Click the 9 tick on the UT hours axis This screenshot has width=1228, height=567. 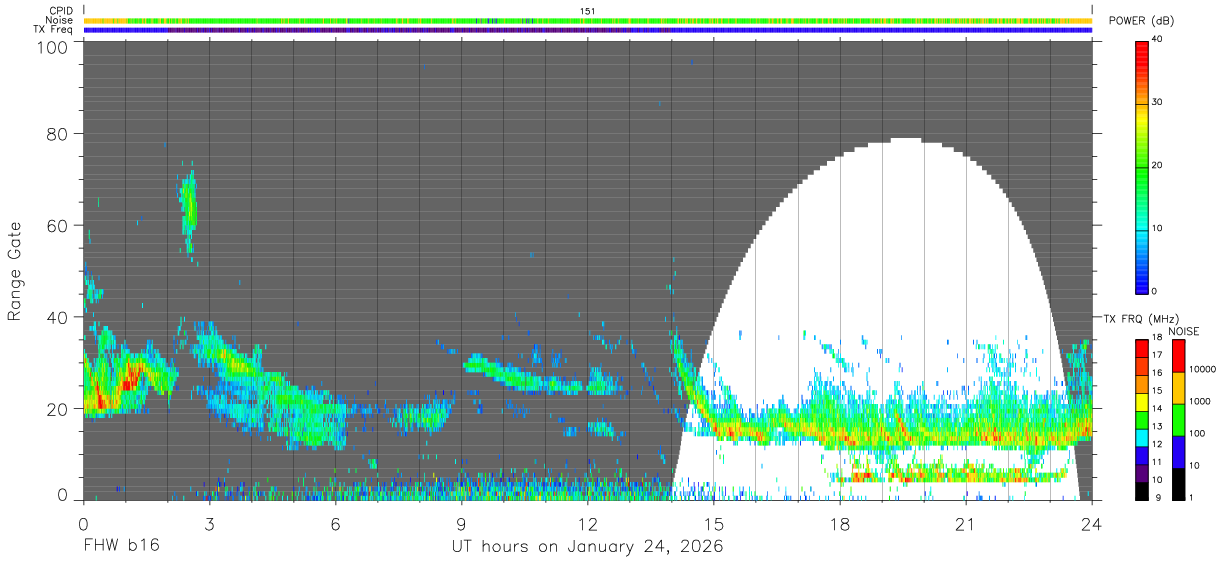point(462,523)
